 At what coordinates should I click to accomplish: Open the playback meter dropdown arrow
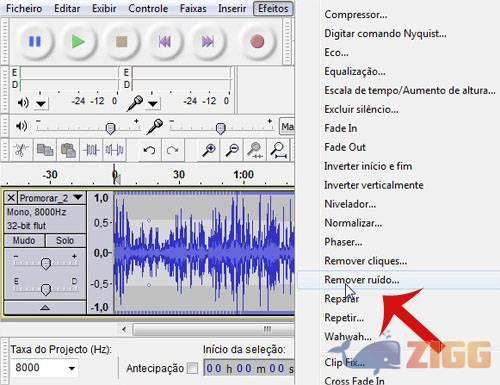tap(41, 104)
